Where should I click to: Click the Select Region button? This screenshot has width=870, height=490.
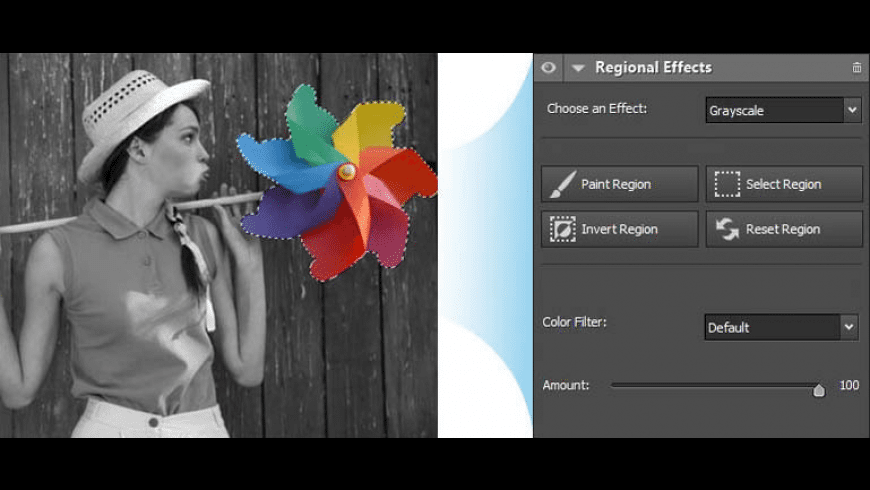(x=784, y=184)
